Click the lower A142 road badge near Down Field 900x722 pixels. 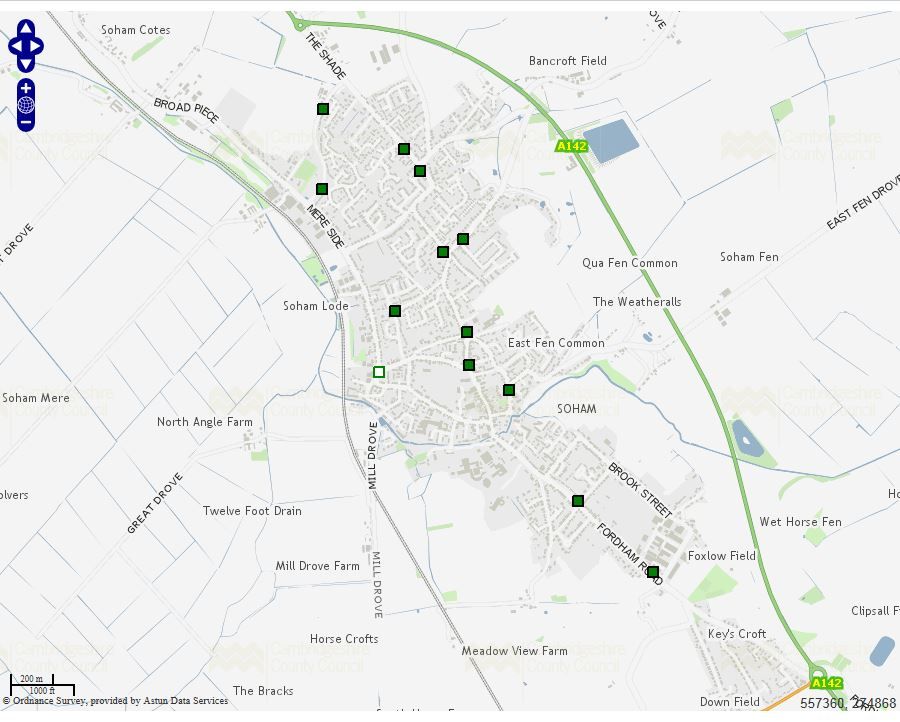(827, 683)
